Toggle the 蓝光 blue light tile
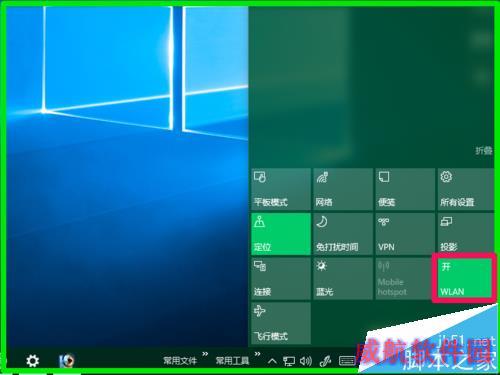 343,278
